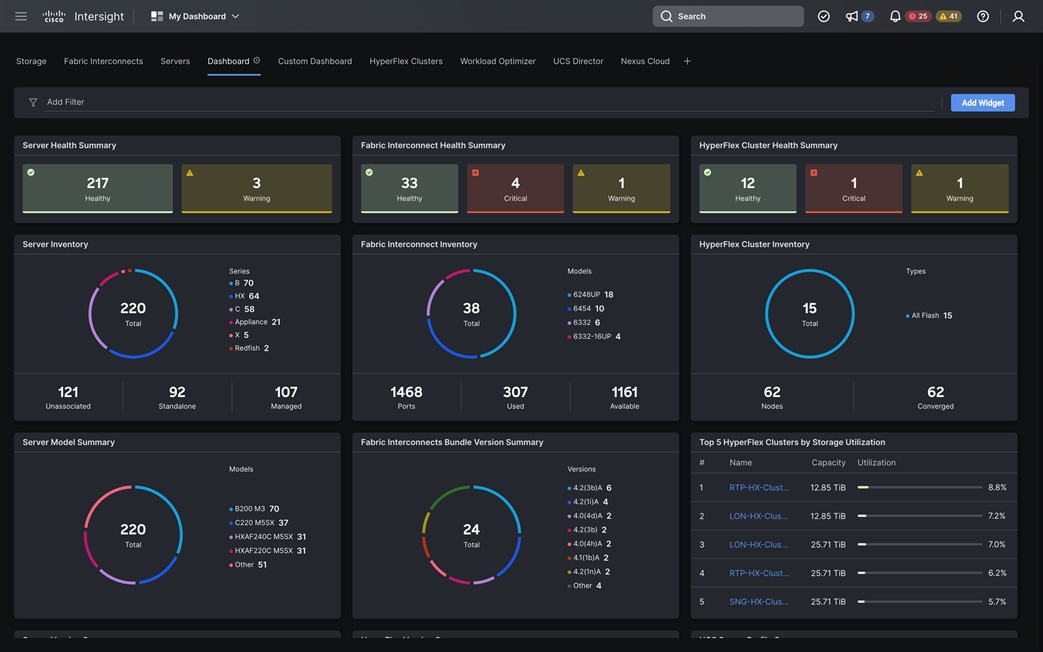Click the yellow 41 warning alarms badge

pyautogui.click(x=949, y=16)
